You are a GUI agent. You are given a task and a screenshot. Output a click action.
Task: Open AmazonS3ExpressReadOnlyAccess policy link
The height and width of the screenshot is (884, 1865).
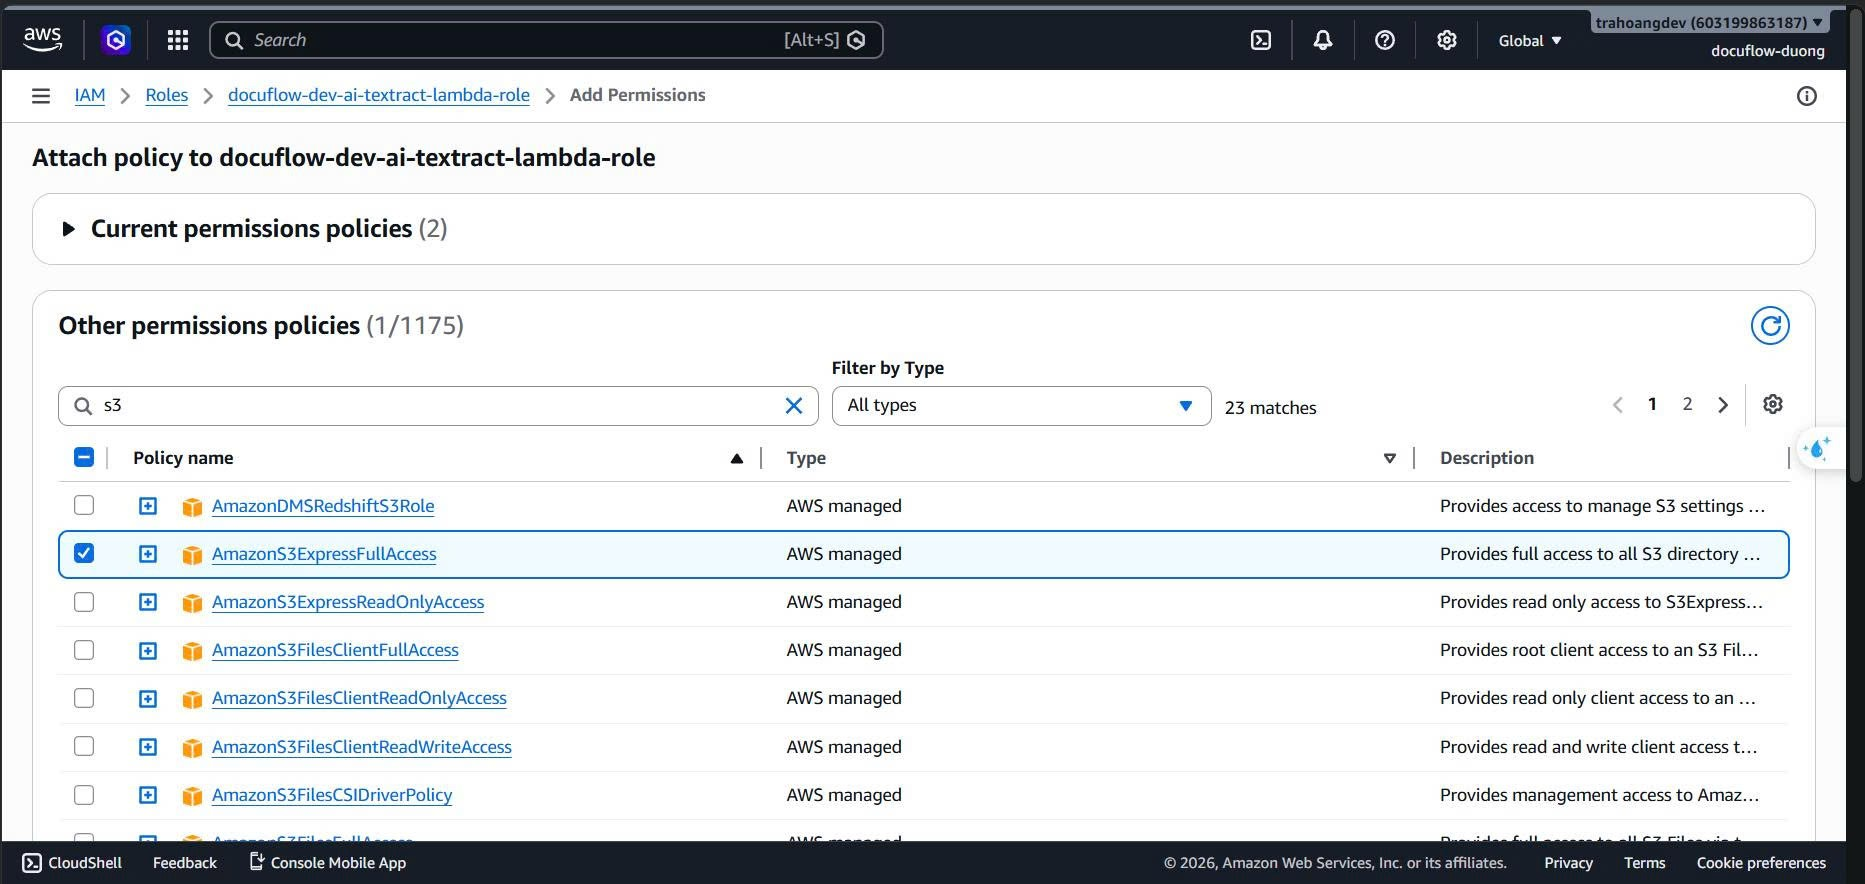(348, 602)
